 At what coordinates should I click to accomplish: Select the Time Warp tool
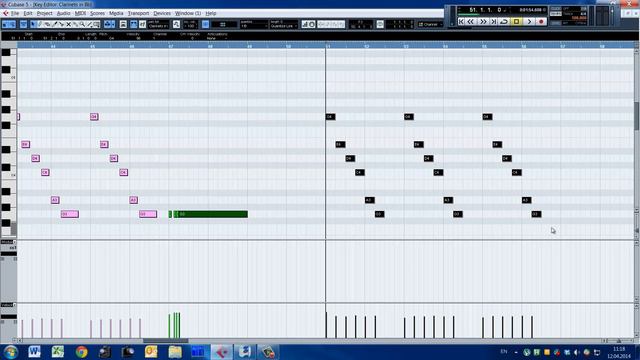96,24
